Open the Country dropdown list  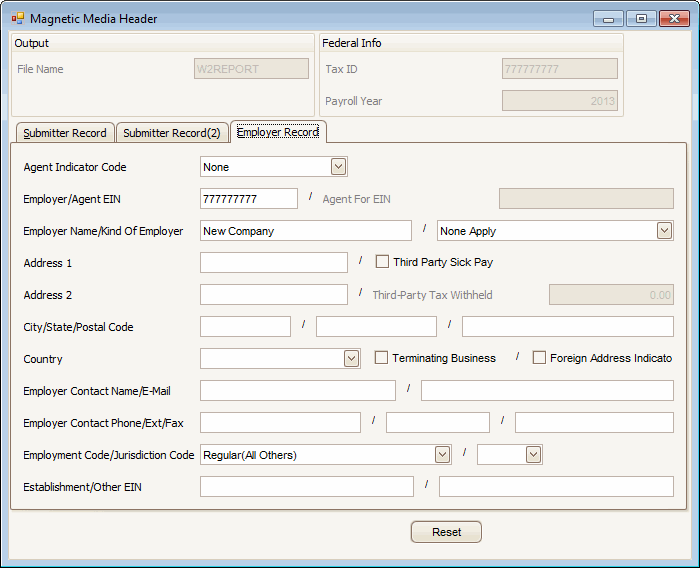pyautogui.click(x=351, y=358)
